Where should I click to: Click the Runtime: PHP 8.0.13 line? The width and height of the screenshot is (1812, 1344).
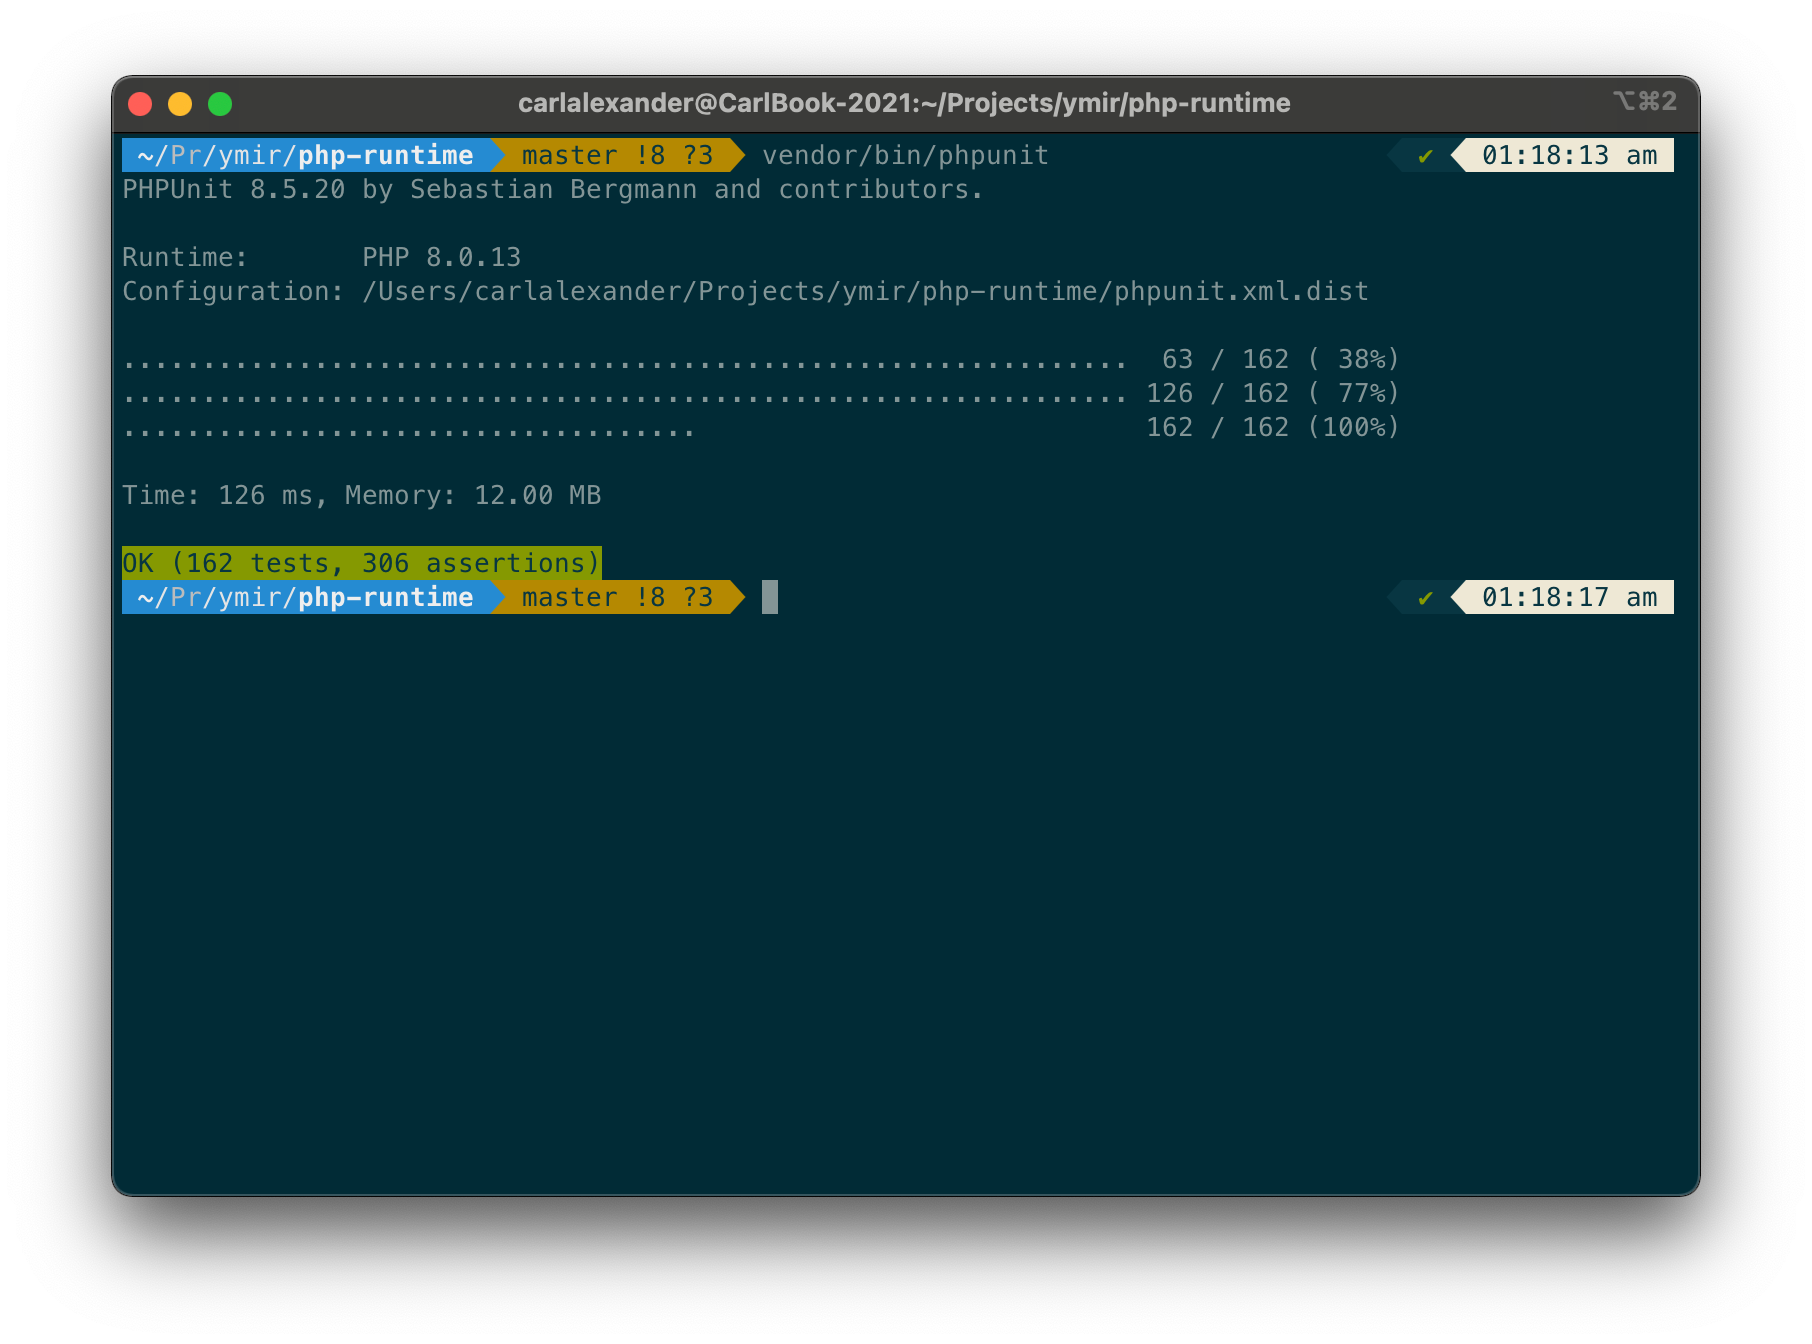coord(321,257)
